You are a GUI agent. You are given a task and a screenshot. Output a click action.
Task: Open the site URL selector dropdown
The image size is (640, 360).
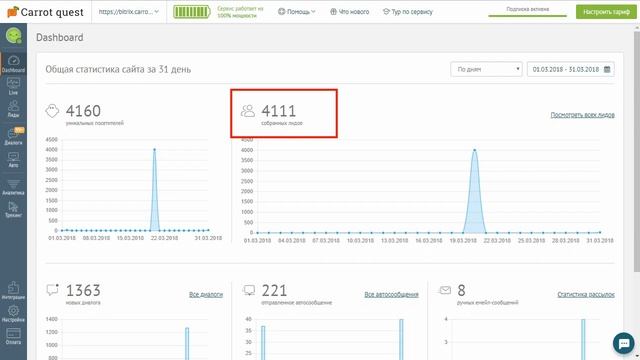click(129, 12)
